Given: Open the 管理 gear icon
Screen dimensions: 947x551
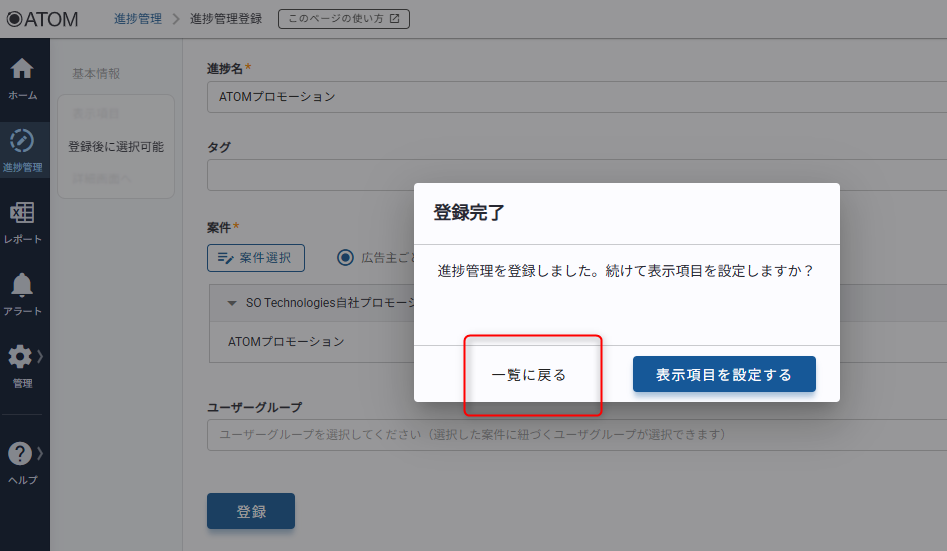Looking at the screenshot, I should (x=20, y=357).
